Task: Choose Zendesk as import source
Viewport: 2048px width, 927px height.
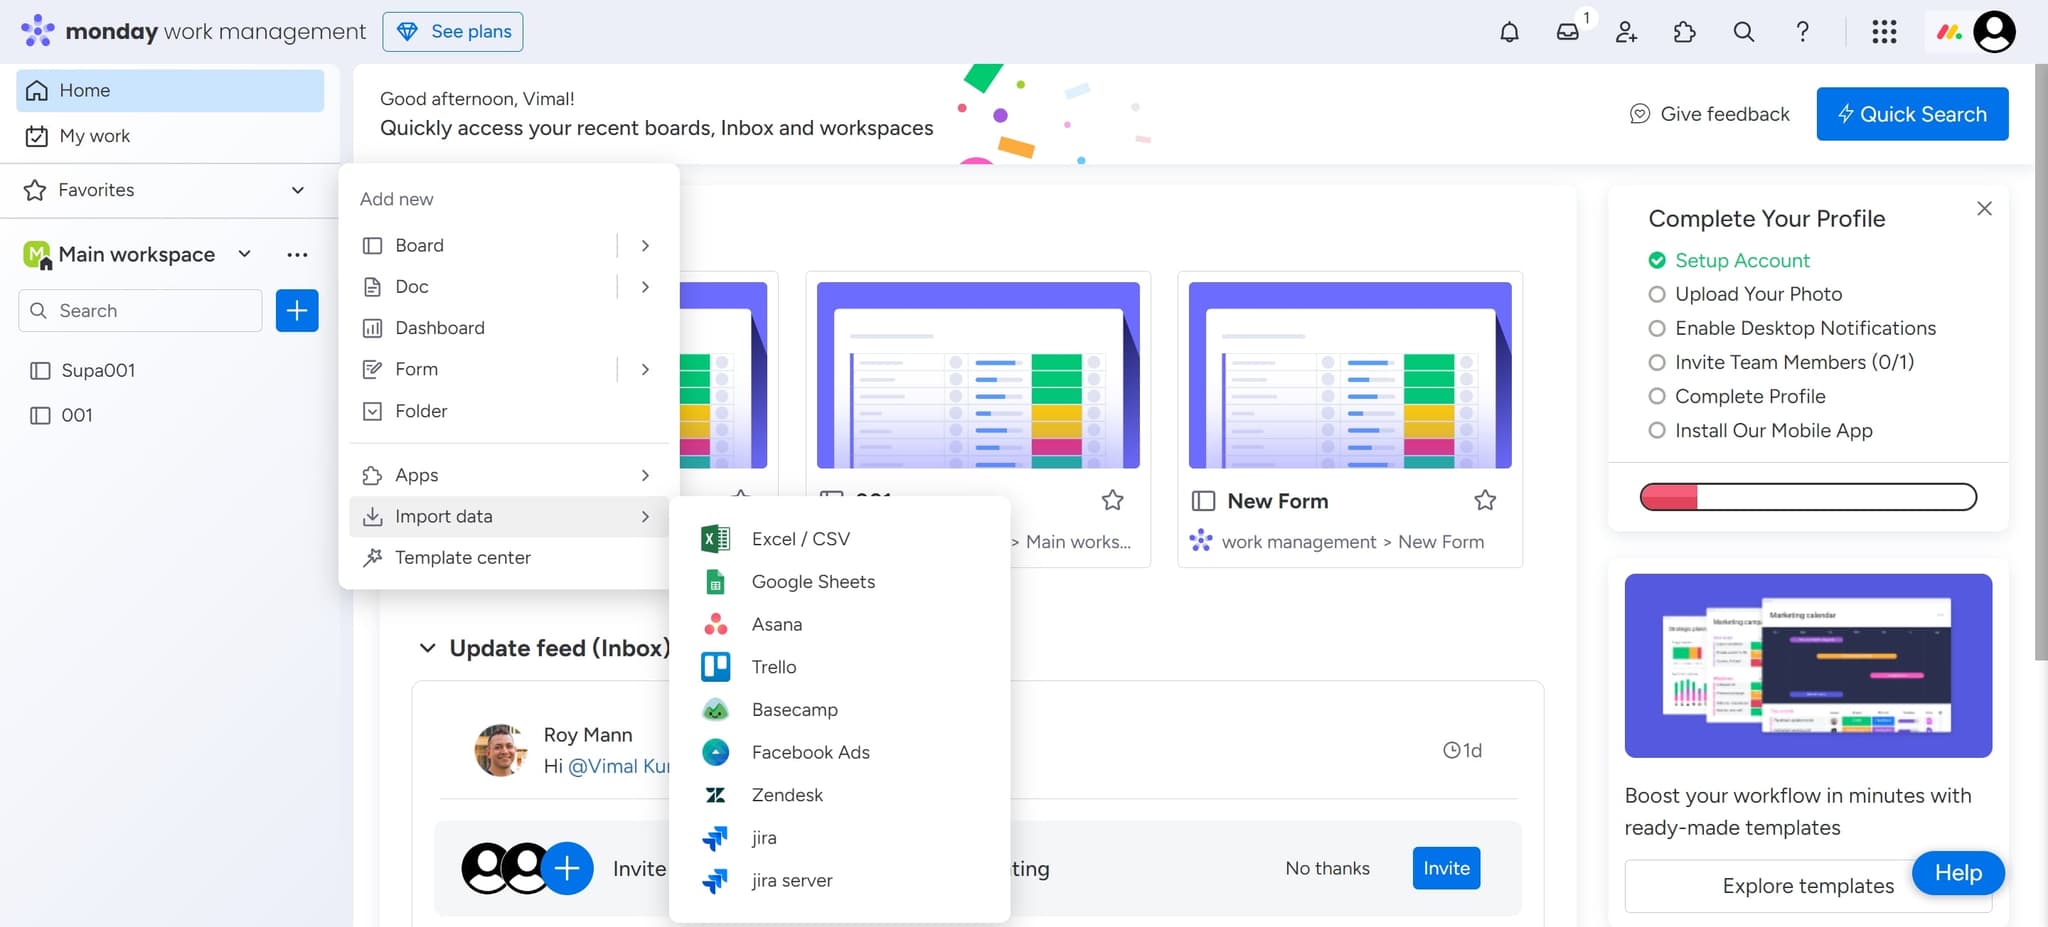Action: pyautogui.click(x=787, y=794)
